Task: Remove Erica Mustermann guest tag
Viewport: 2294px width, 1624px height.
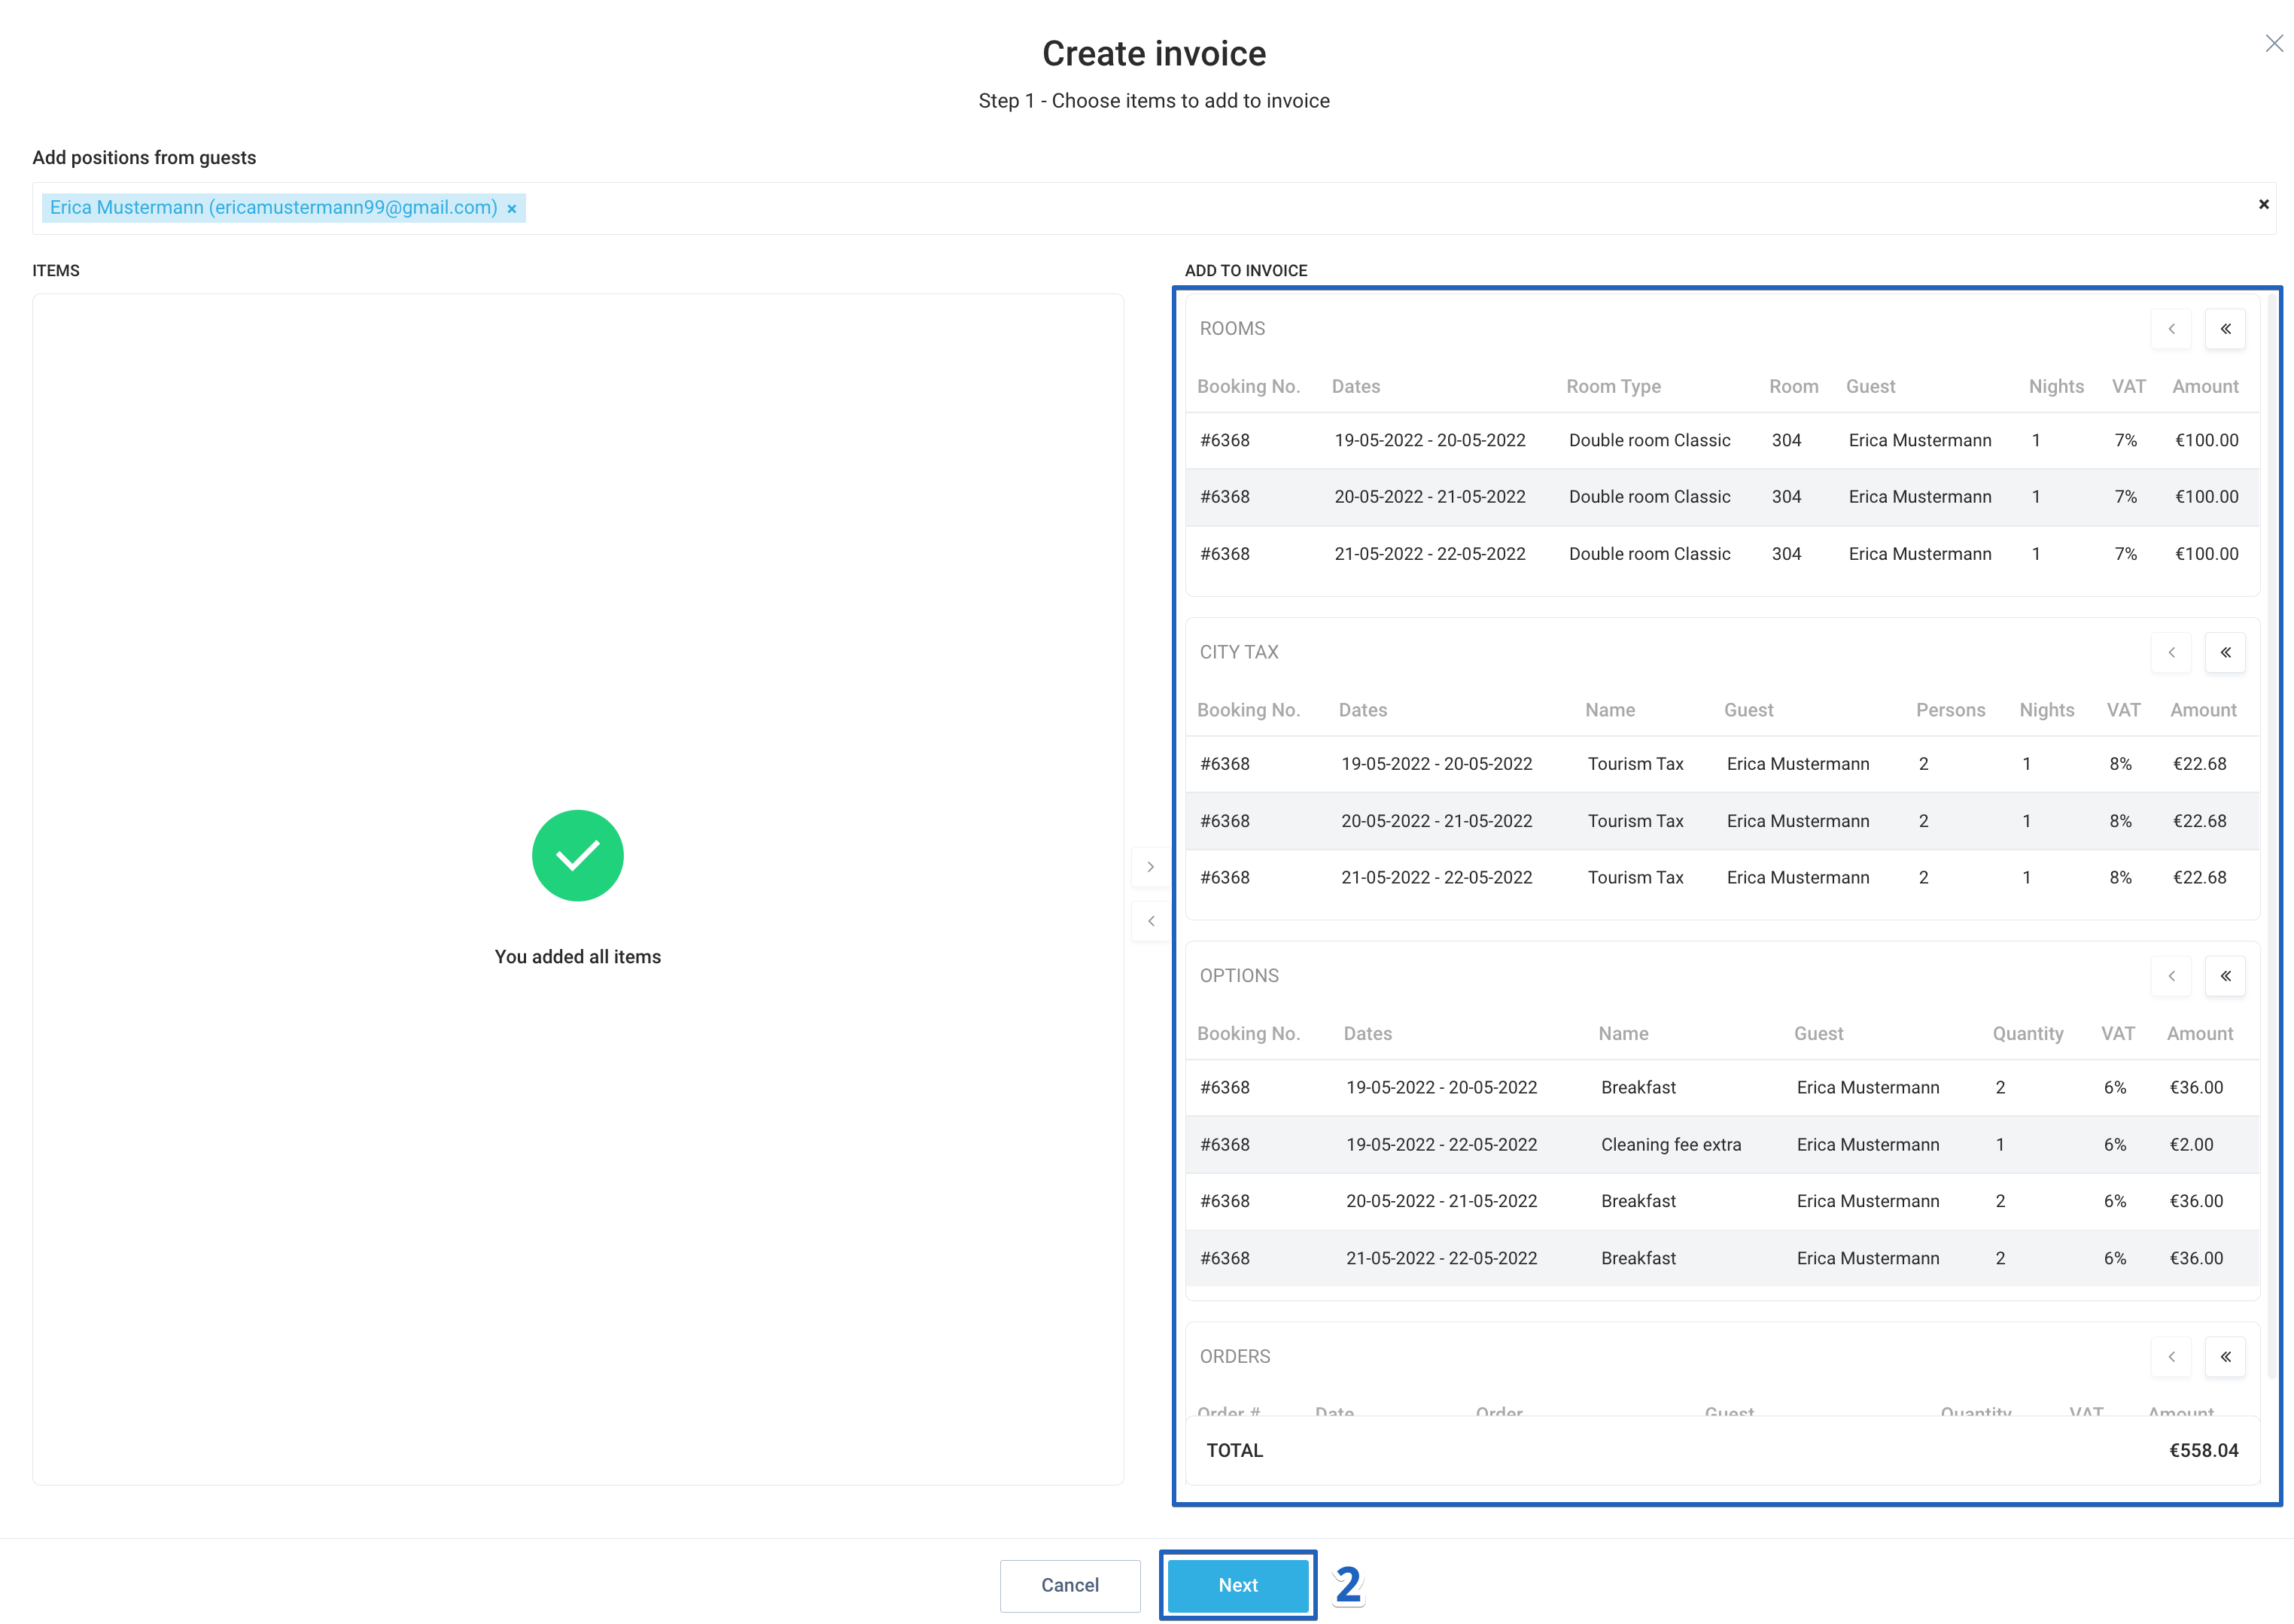Action: click(x=511, y=208)
